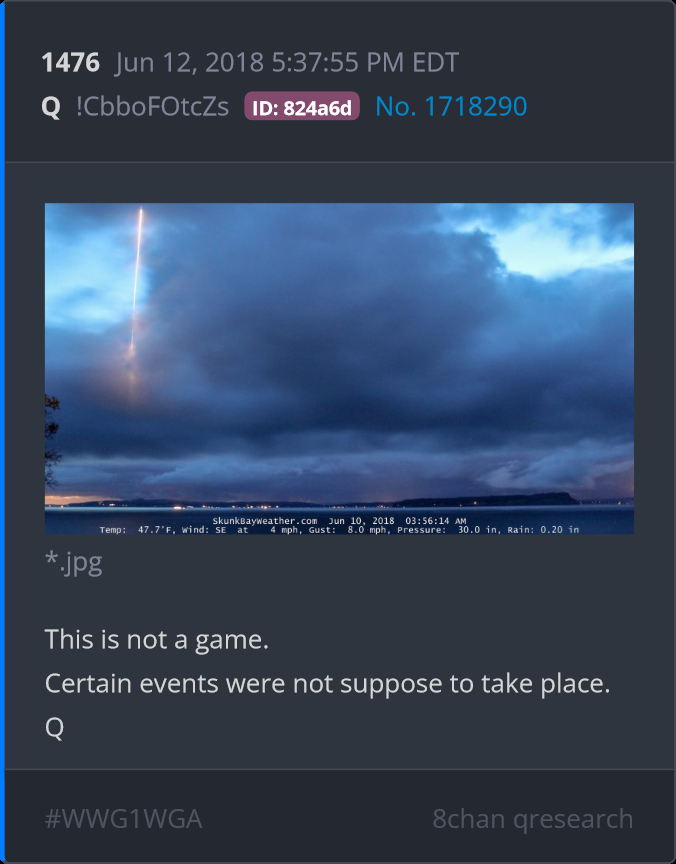Click the 8chan qresearch source label
Image resolution: width=676 pixels, height=864 pixels.
click(532, 819)
